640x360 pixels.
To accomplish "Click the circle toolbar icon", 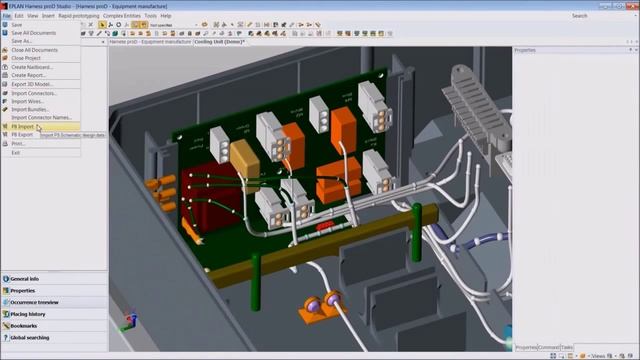I will point(118,25).
